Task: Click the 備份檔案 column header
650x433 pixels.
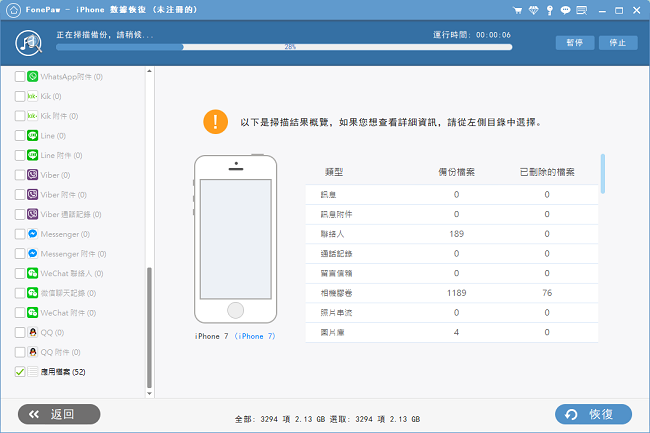Action: pos(456,172)
